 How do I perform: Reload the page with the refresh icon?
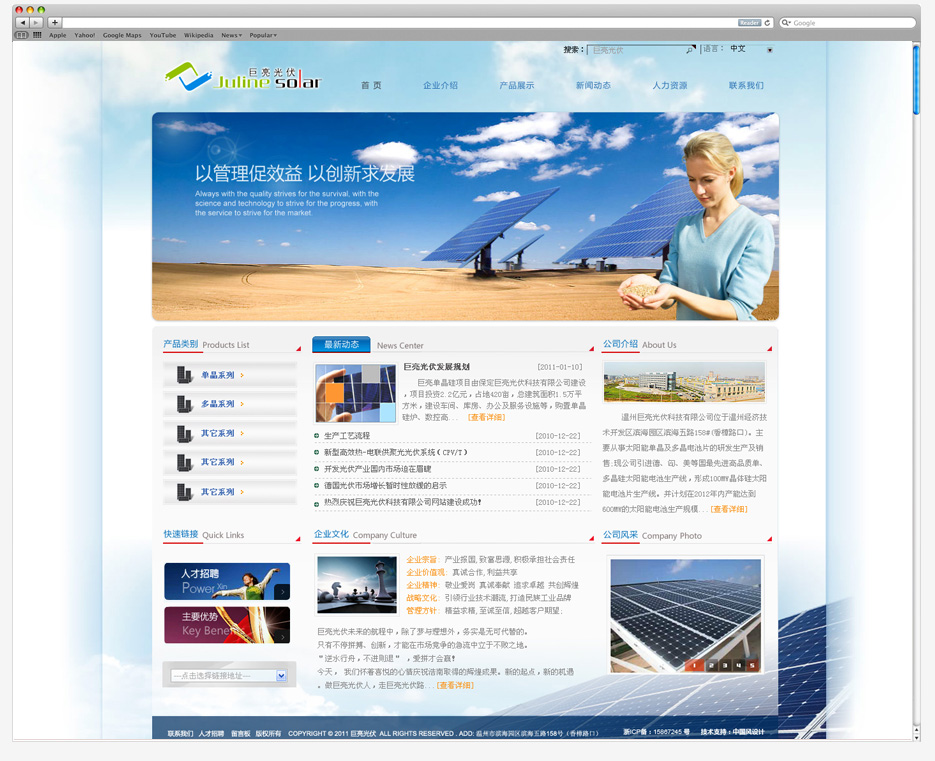(x=768, y=22)
